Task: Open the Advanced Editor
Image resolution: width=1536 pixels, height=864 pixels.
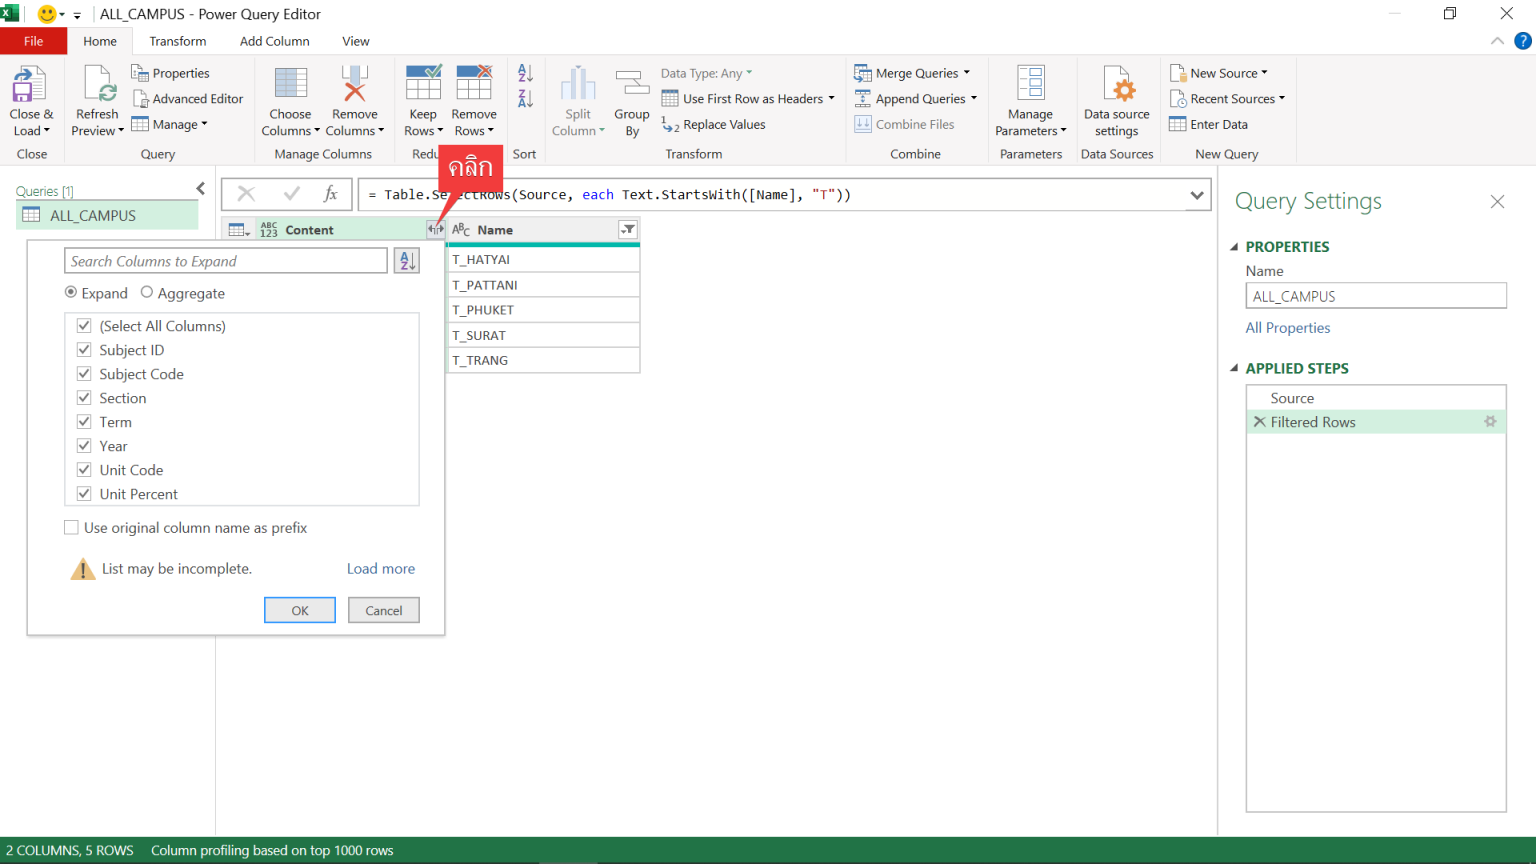Action: tap(188, 98)
